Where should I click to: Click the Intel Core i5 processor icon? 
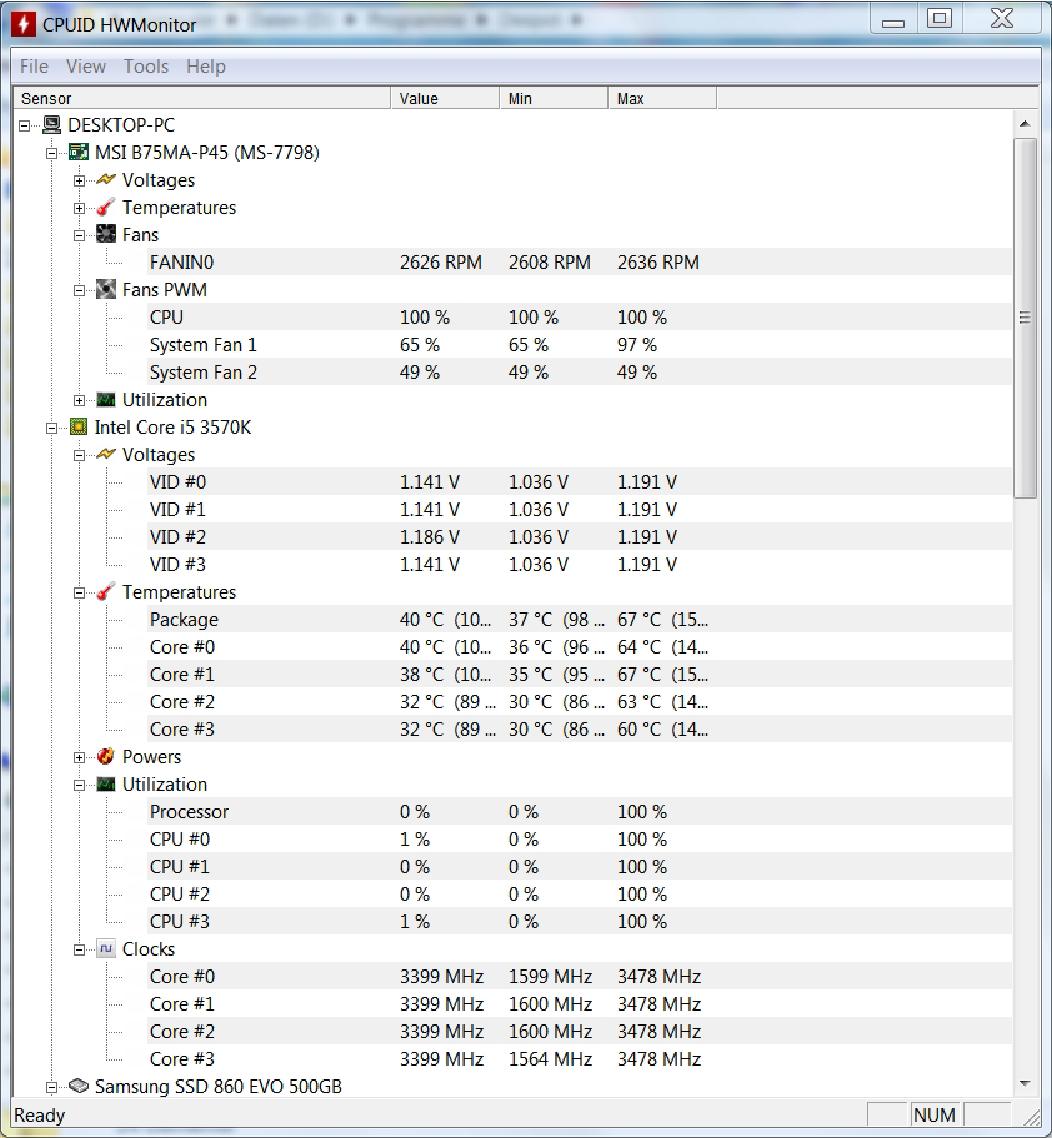coord(78,427)
